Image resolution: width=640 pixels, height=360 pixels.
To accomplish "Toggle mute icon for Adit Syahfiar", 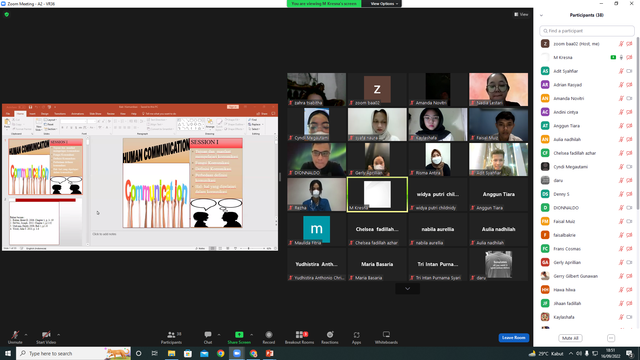I will point(621,71).
